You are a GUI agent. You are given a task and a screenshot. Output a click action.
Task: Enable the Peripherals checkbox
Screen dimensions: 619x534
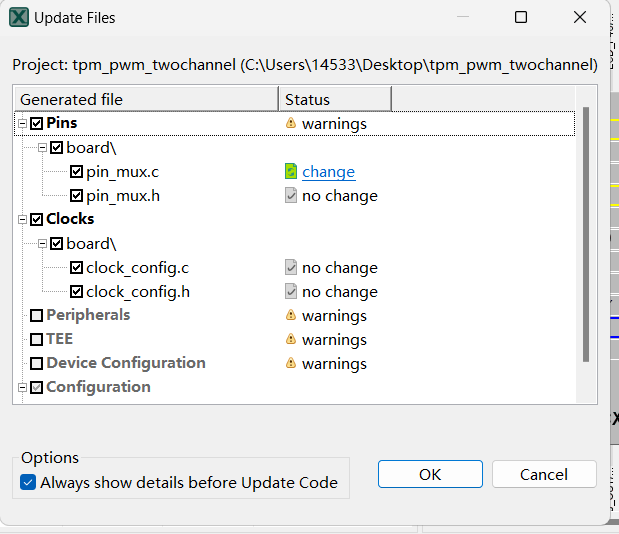[37, 316]
